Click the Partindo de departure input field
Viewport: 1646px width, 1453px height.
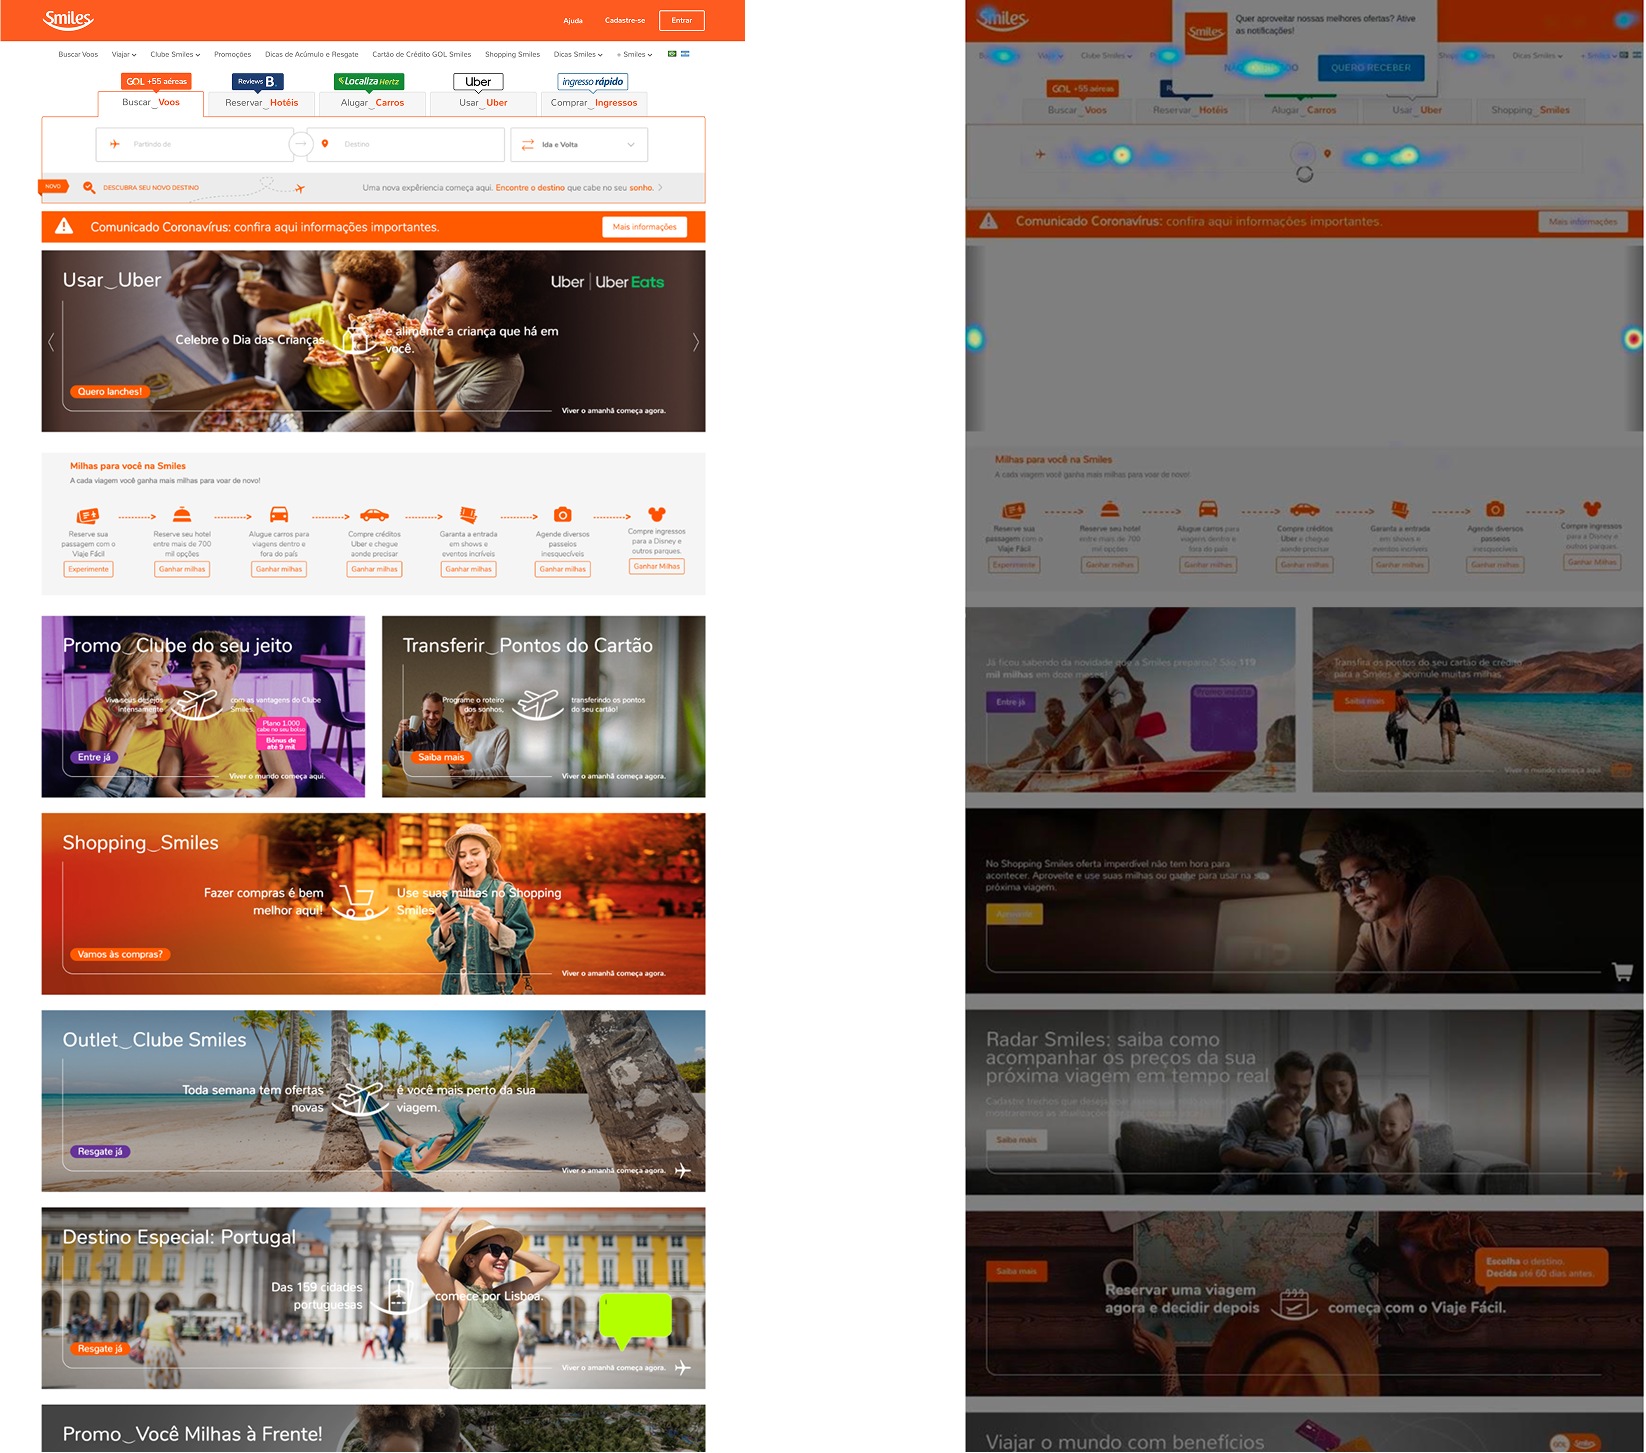pos(195,145)
